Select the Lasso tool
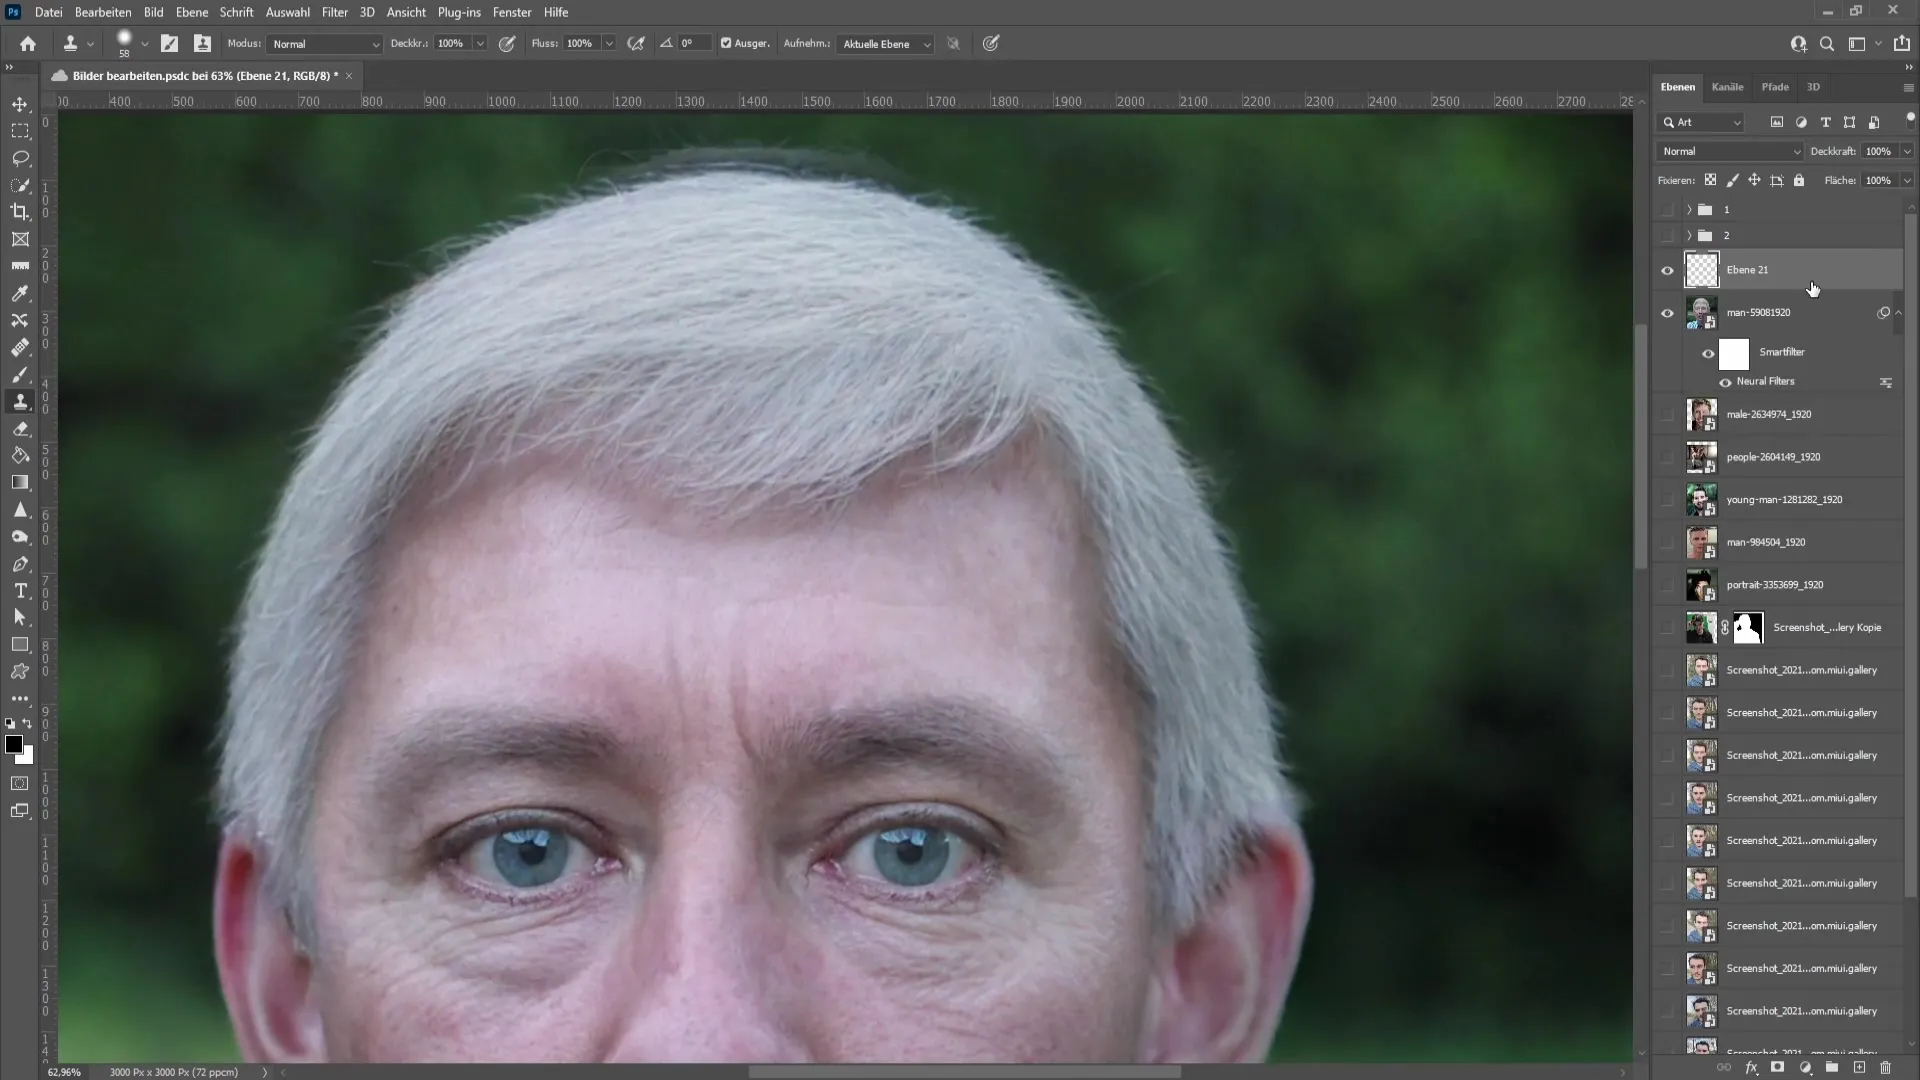The width and height of the screenshot is (1920, 1080). [x=20, y=157]
